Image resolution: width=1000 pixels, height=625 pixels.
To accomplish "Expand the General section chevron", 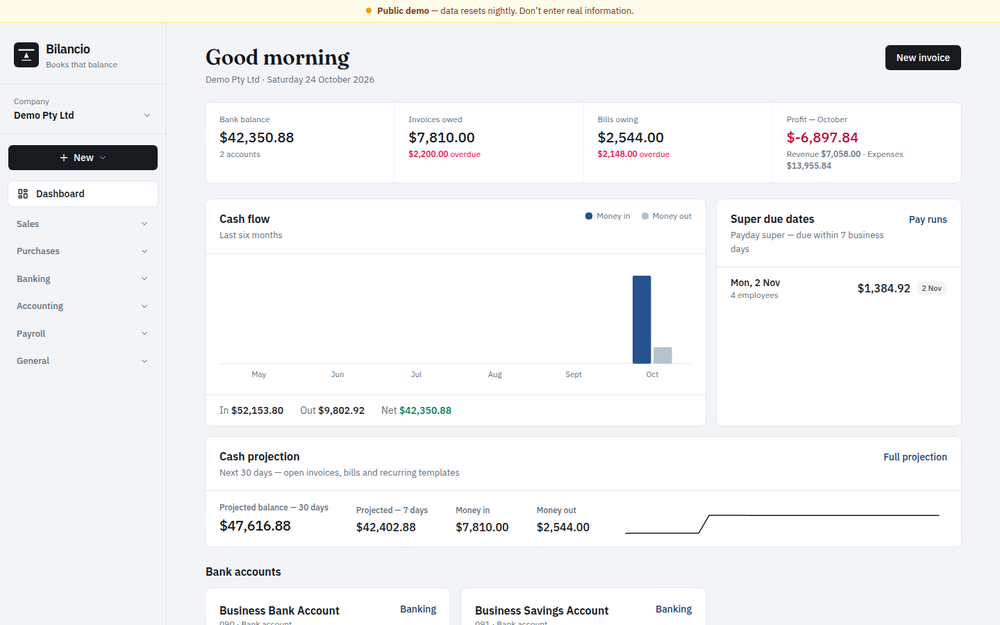I will 144,361.
